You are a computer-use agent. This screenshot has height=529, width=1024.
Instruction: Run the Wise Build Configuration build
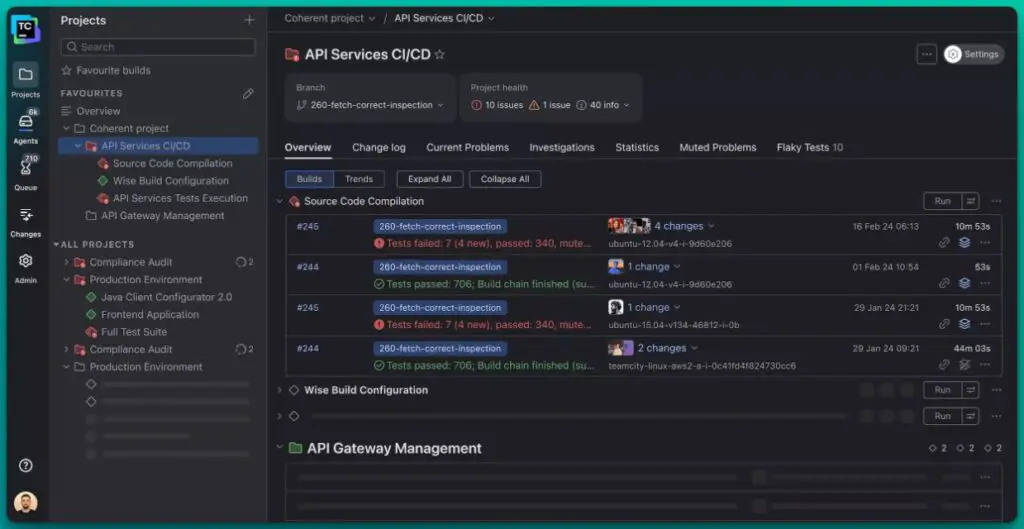click(942, 390)
